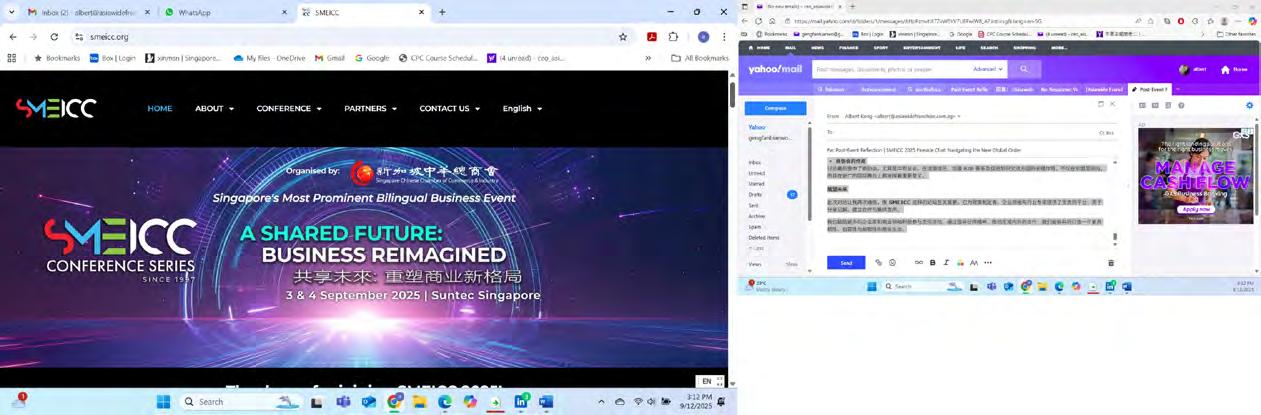Open Adobe Acrobat extension in Chrome
The height and width of the screenshot is (415, 1261).
click(x=651, y=37)
